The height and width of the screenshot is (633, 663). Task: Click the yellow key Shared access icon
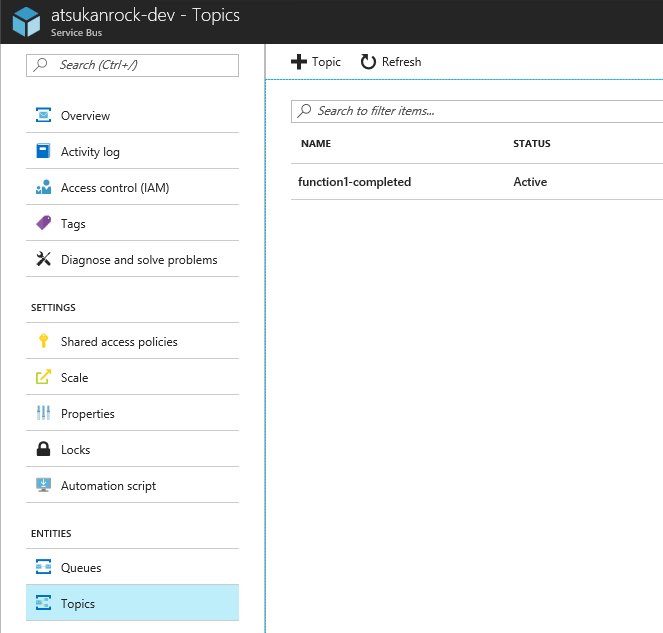point(43,341)
